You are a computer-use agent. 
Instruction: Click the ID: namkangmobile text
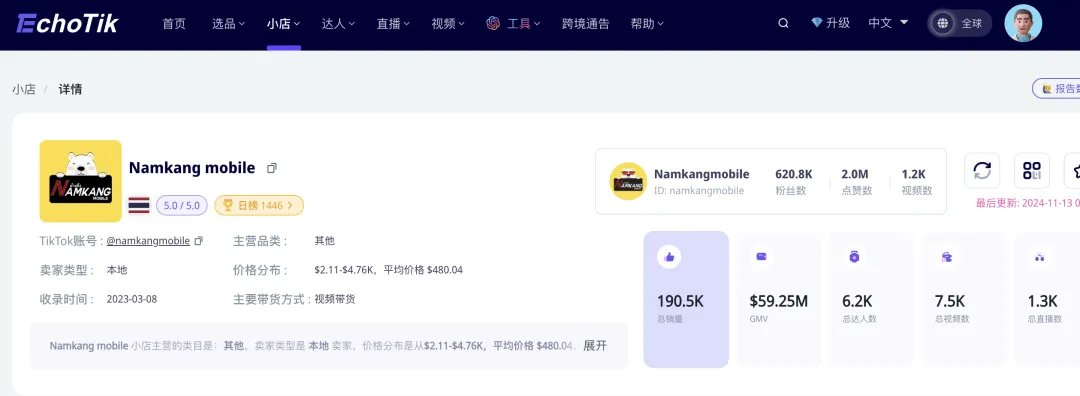[x=698, y=191]
